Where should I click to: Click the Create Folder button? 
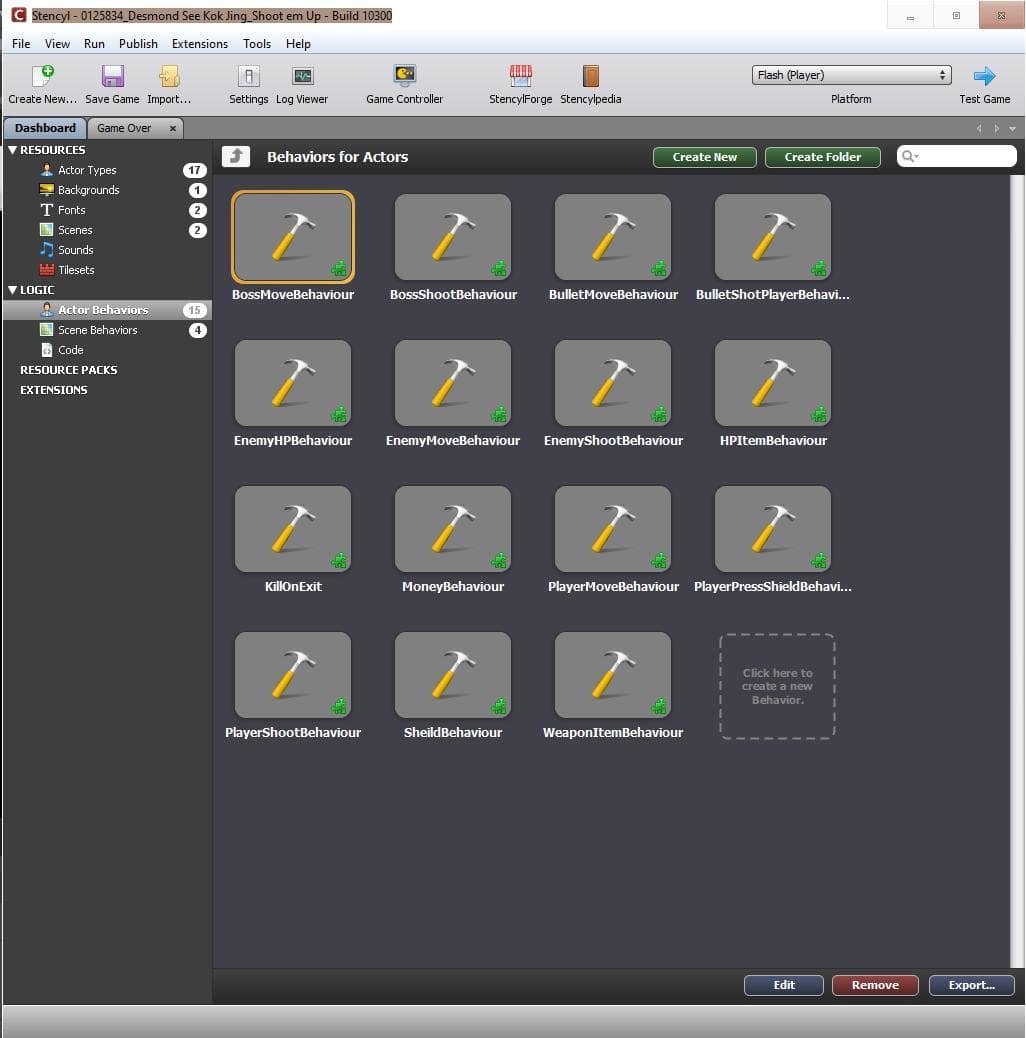point(823,157)
